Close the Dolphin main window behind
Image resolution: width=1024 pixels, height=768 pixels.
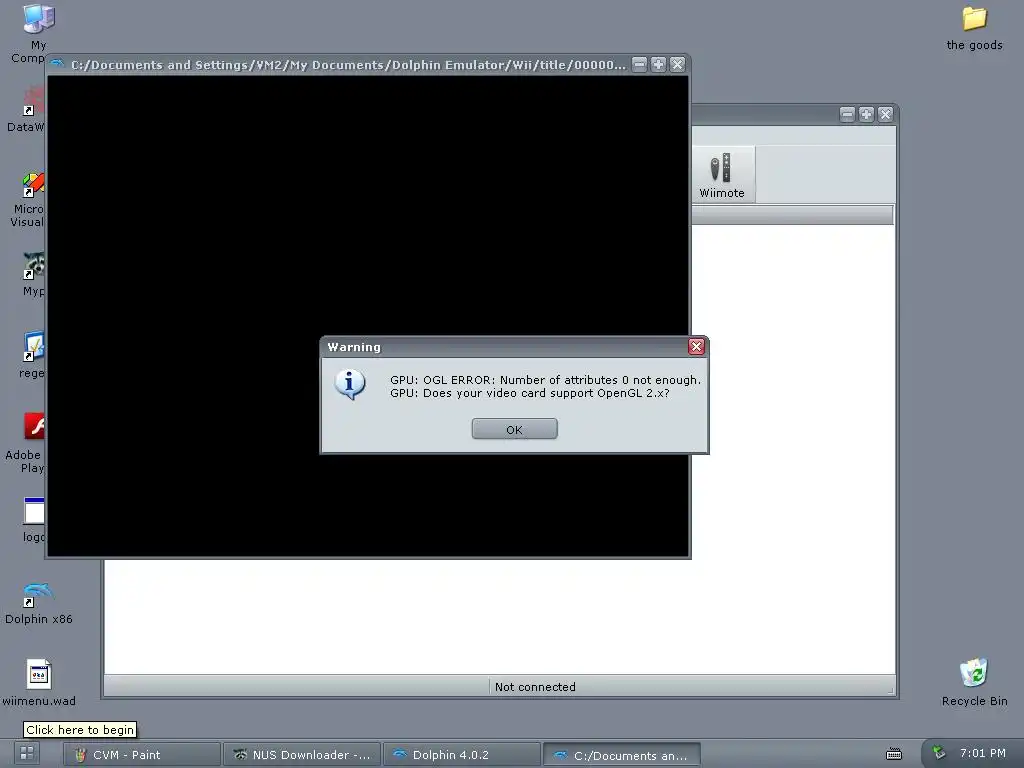885,114
